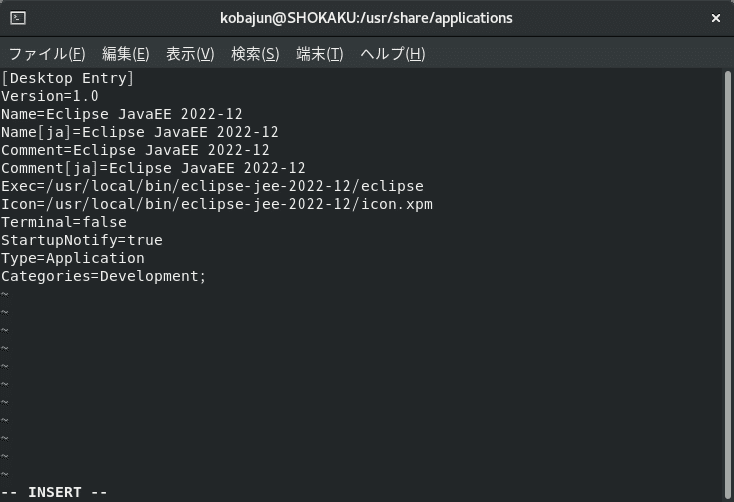Screen dimensions: 734x502
Task: Click the terminal icon in title bar
Action: coord(18,18)
